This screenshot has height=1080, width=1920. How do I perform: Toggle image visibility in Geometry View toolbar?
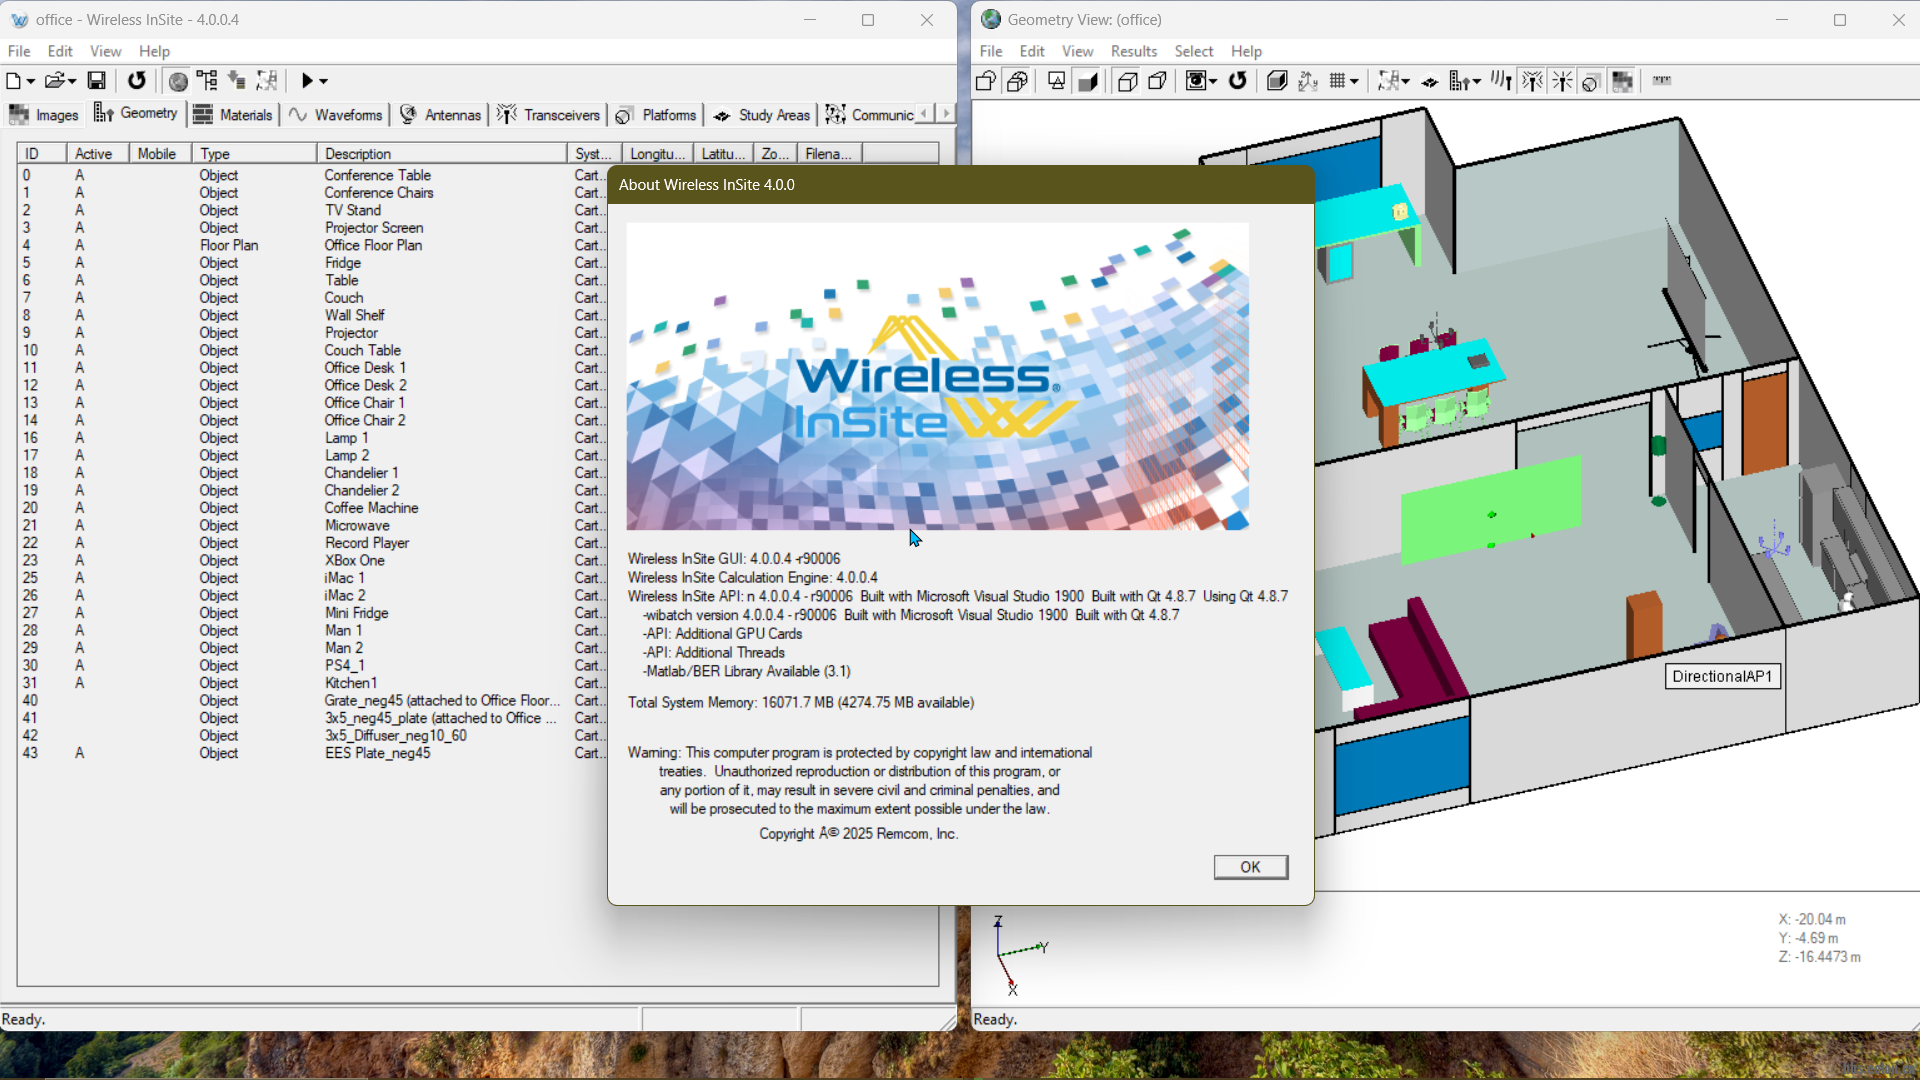(x=1622, y=81)
